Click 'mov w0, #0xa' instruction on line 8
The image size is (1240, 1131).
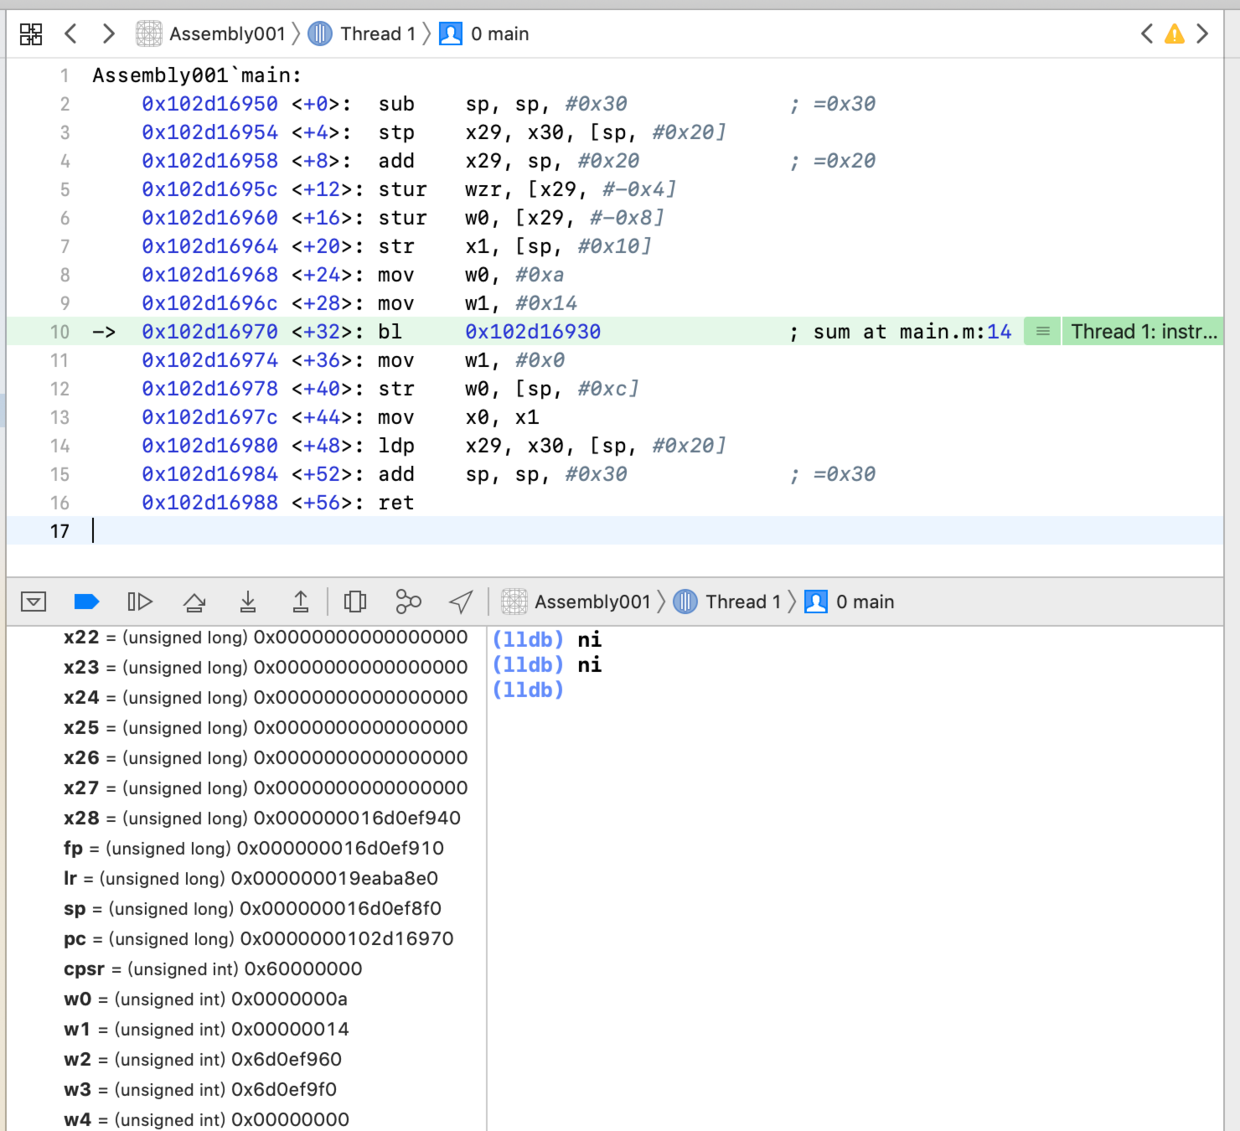(471, 275)
